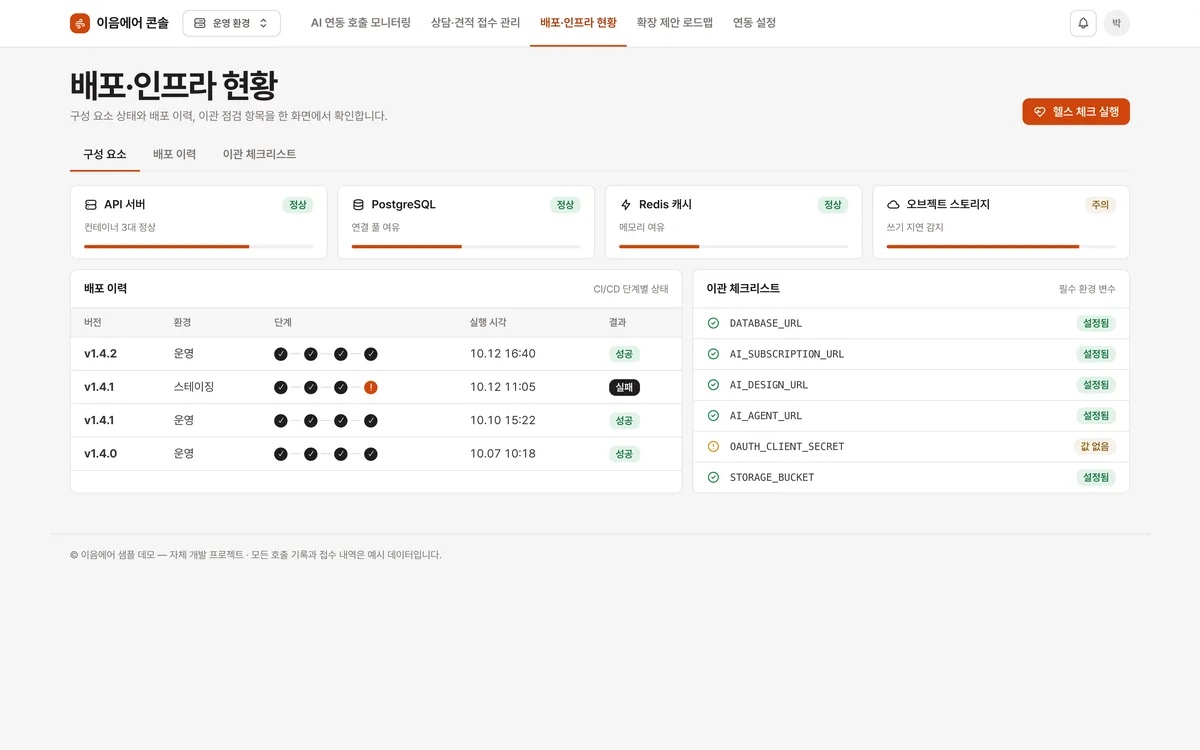1200x750 pixels.
Task: Go to AI 연동 호출 모니터링 menu
Action: [x=361, y=23]
